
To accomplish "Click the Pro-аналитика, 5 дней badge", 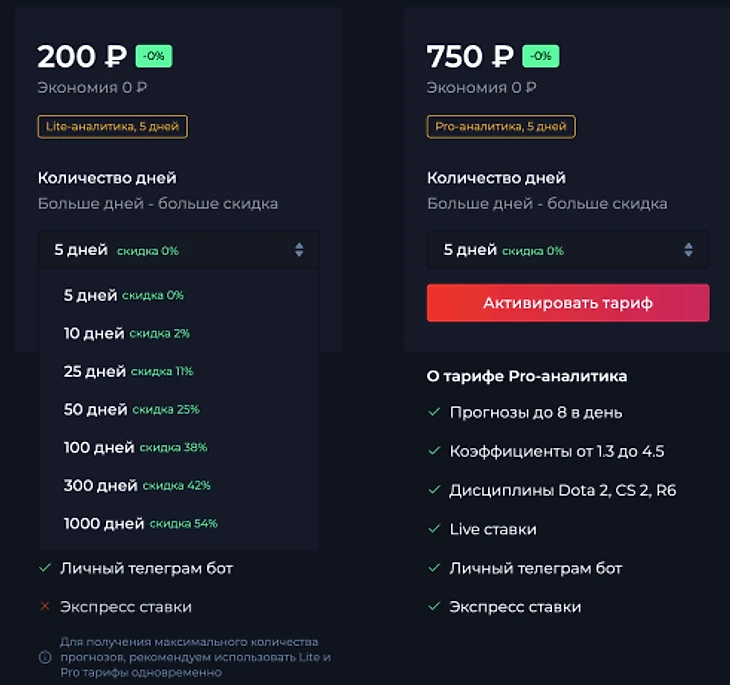I will [x=501, y=127].
